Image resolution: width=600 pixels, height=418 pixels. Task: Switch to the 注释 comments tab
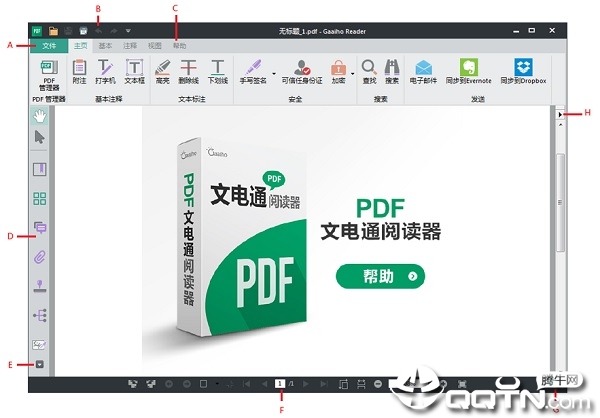[x=130, y=46]
